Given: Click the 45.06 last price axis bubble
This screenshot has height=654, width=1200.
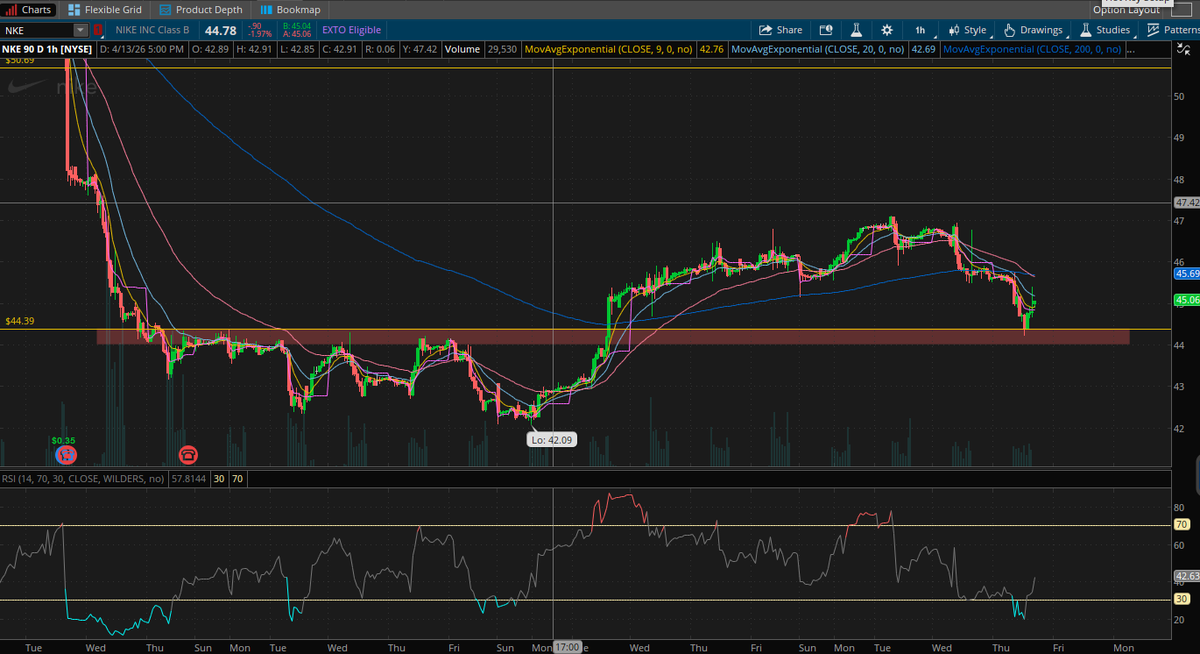Looking at the screenshot, I should pos(1186,299).
